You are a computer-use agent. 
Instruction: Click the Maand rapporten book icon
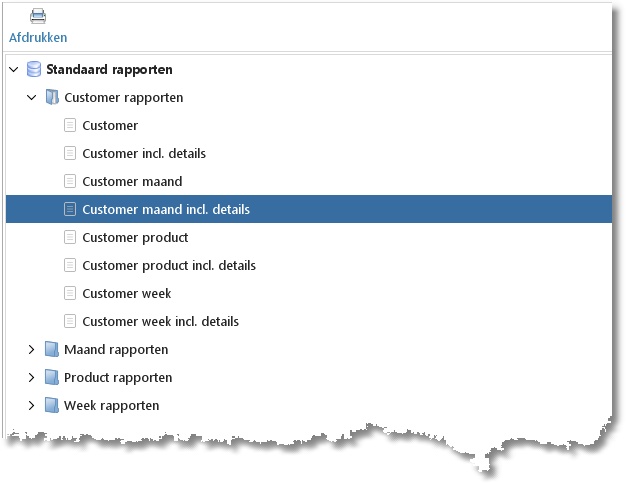coord(52,350)
